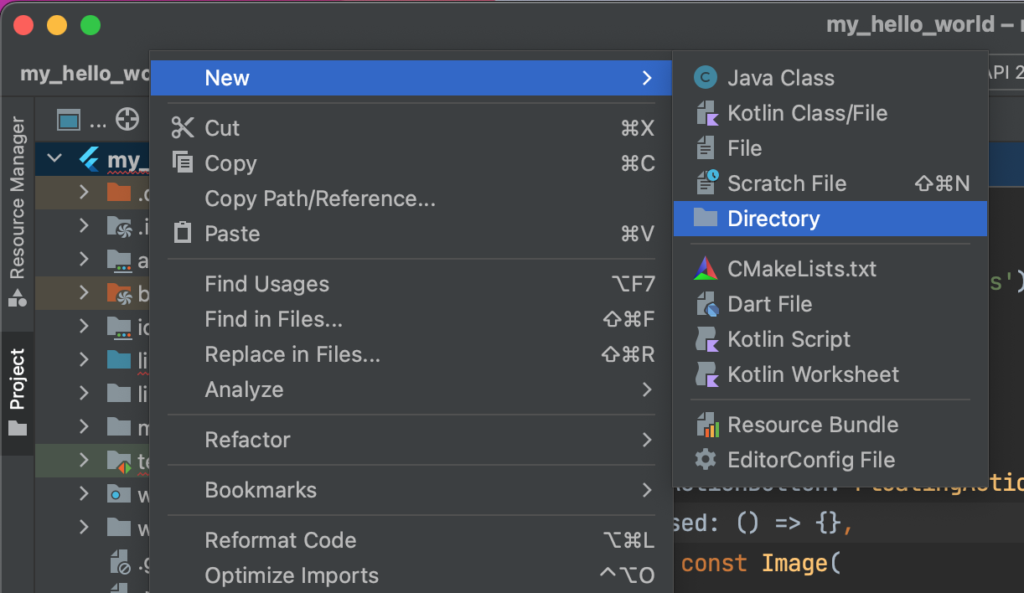1024x593 pixels.
Task: Select Find Usages from the context menu
Action: pos(411,284)
